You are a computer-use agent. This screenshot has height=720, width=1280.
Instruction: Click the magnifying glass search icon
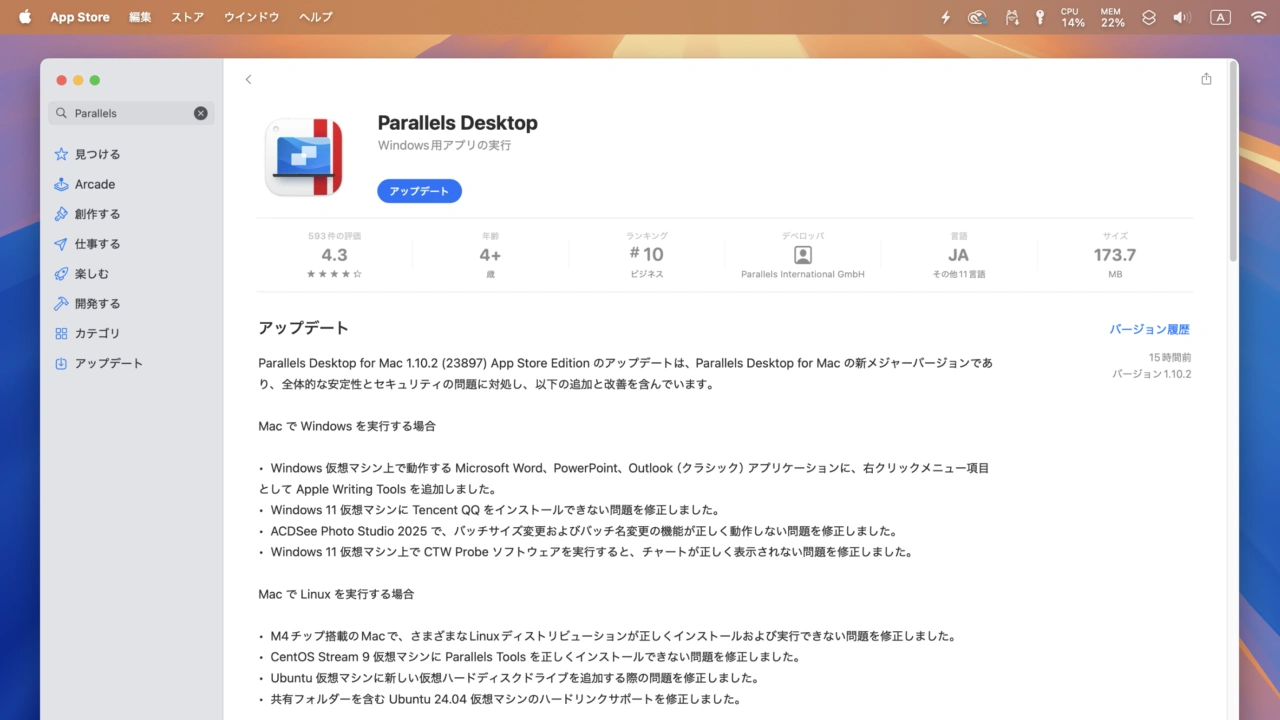(62, 113)
